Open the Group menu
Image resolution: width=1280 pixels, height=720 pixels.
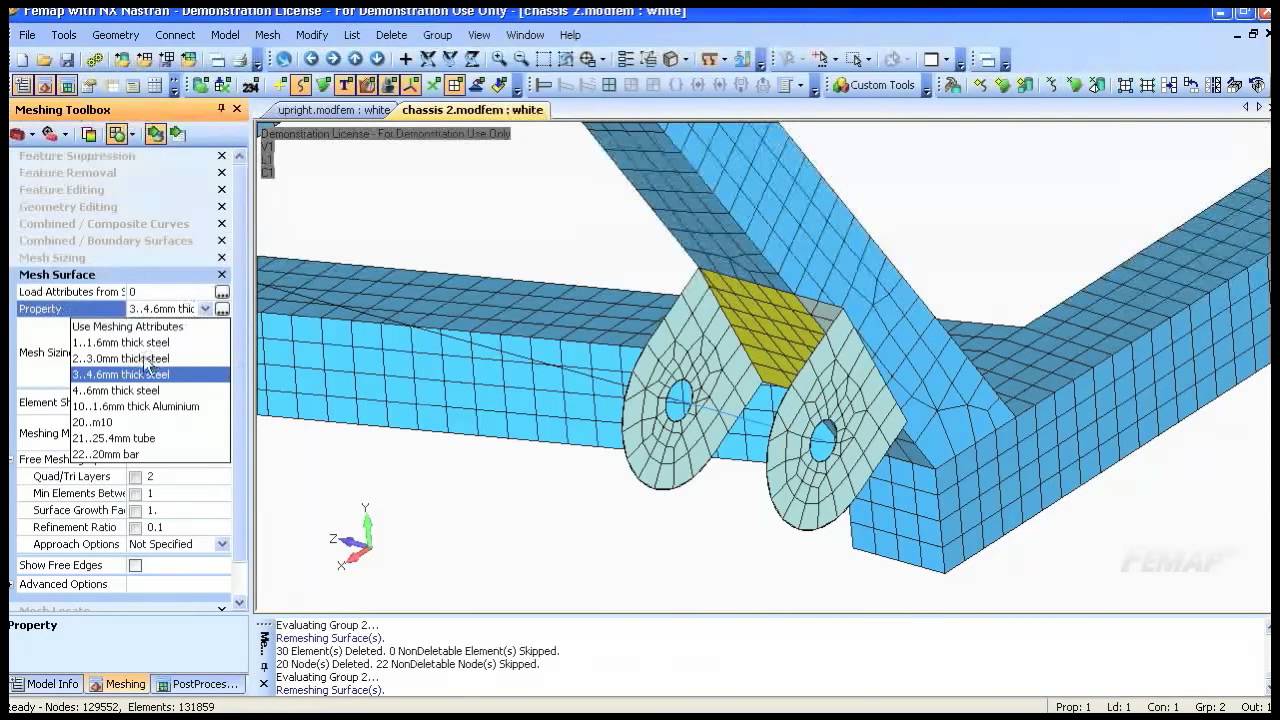[x=437, y=35]
